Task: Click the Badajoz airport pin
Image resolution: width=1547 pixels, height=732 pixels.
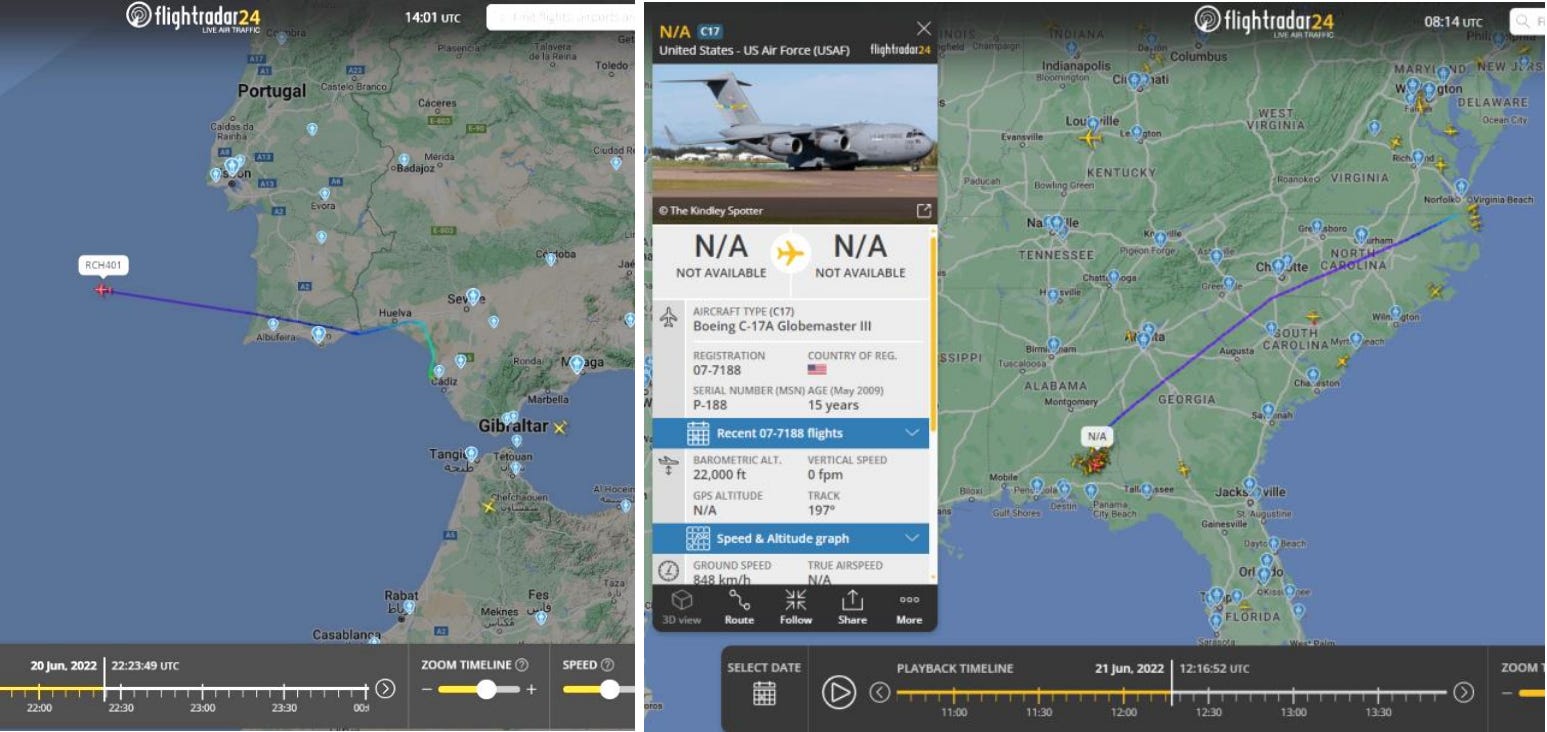Action: pyautogui.click(x=404, y=159)
